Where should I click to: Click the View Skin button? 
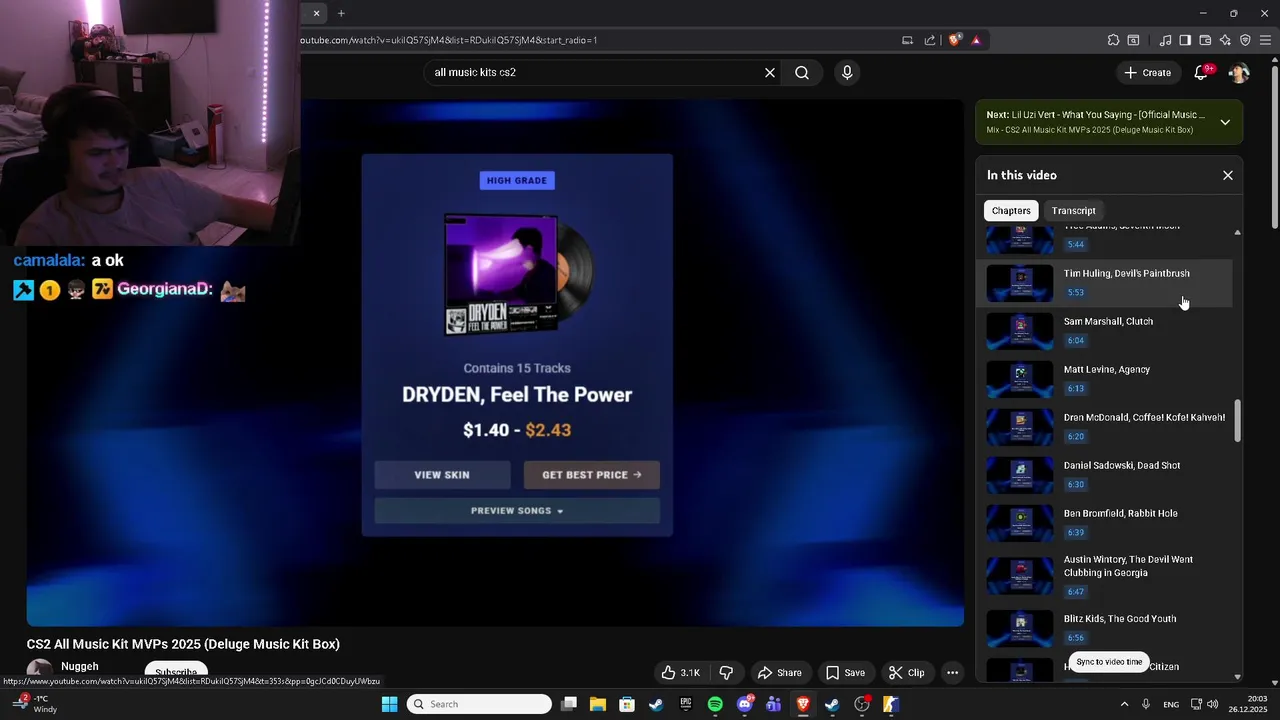(x=442, y=475)
